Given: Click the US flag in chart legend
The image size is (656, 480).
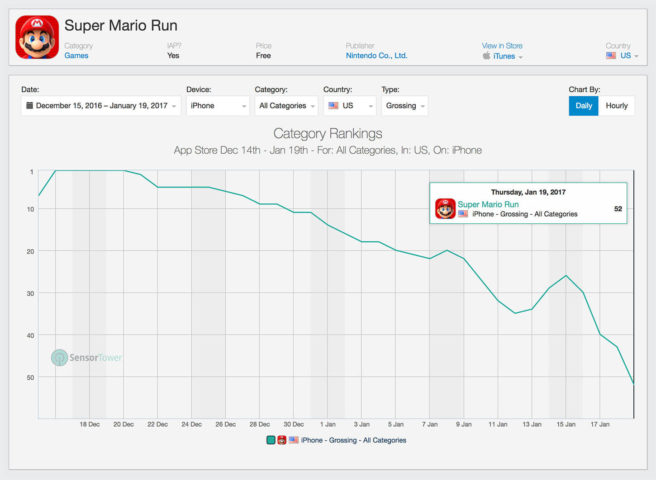Looking at the screenshot, I should point(293,440).
